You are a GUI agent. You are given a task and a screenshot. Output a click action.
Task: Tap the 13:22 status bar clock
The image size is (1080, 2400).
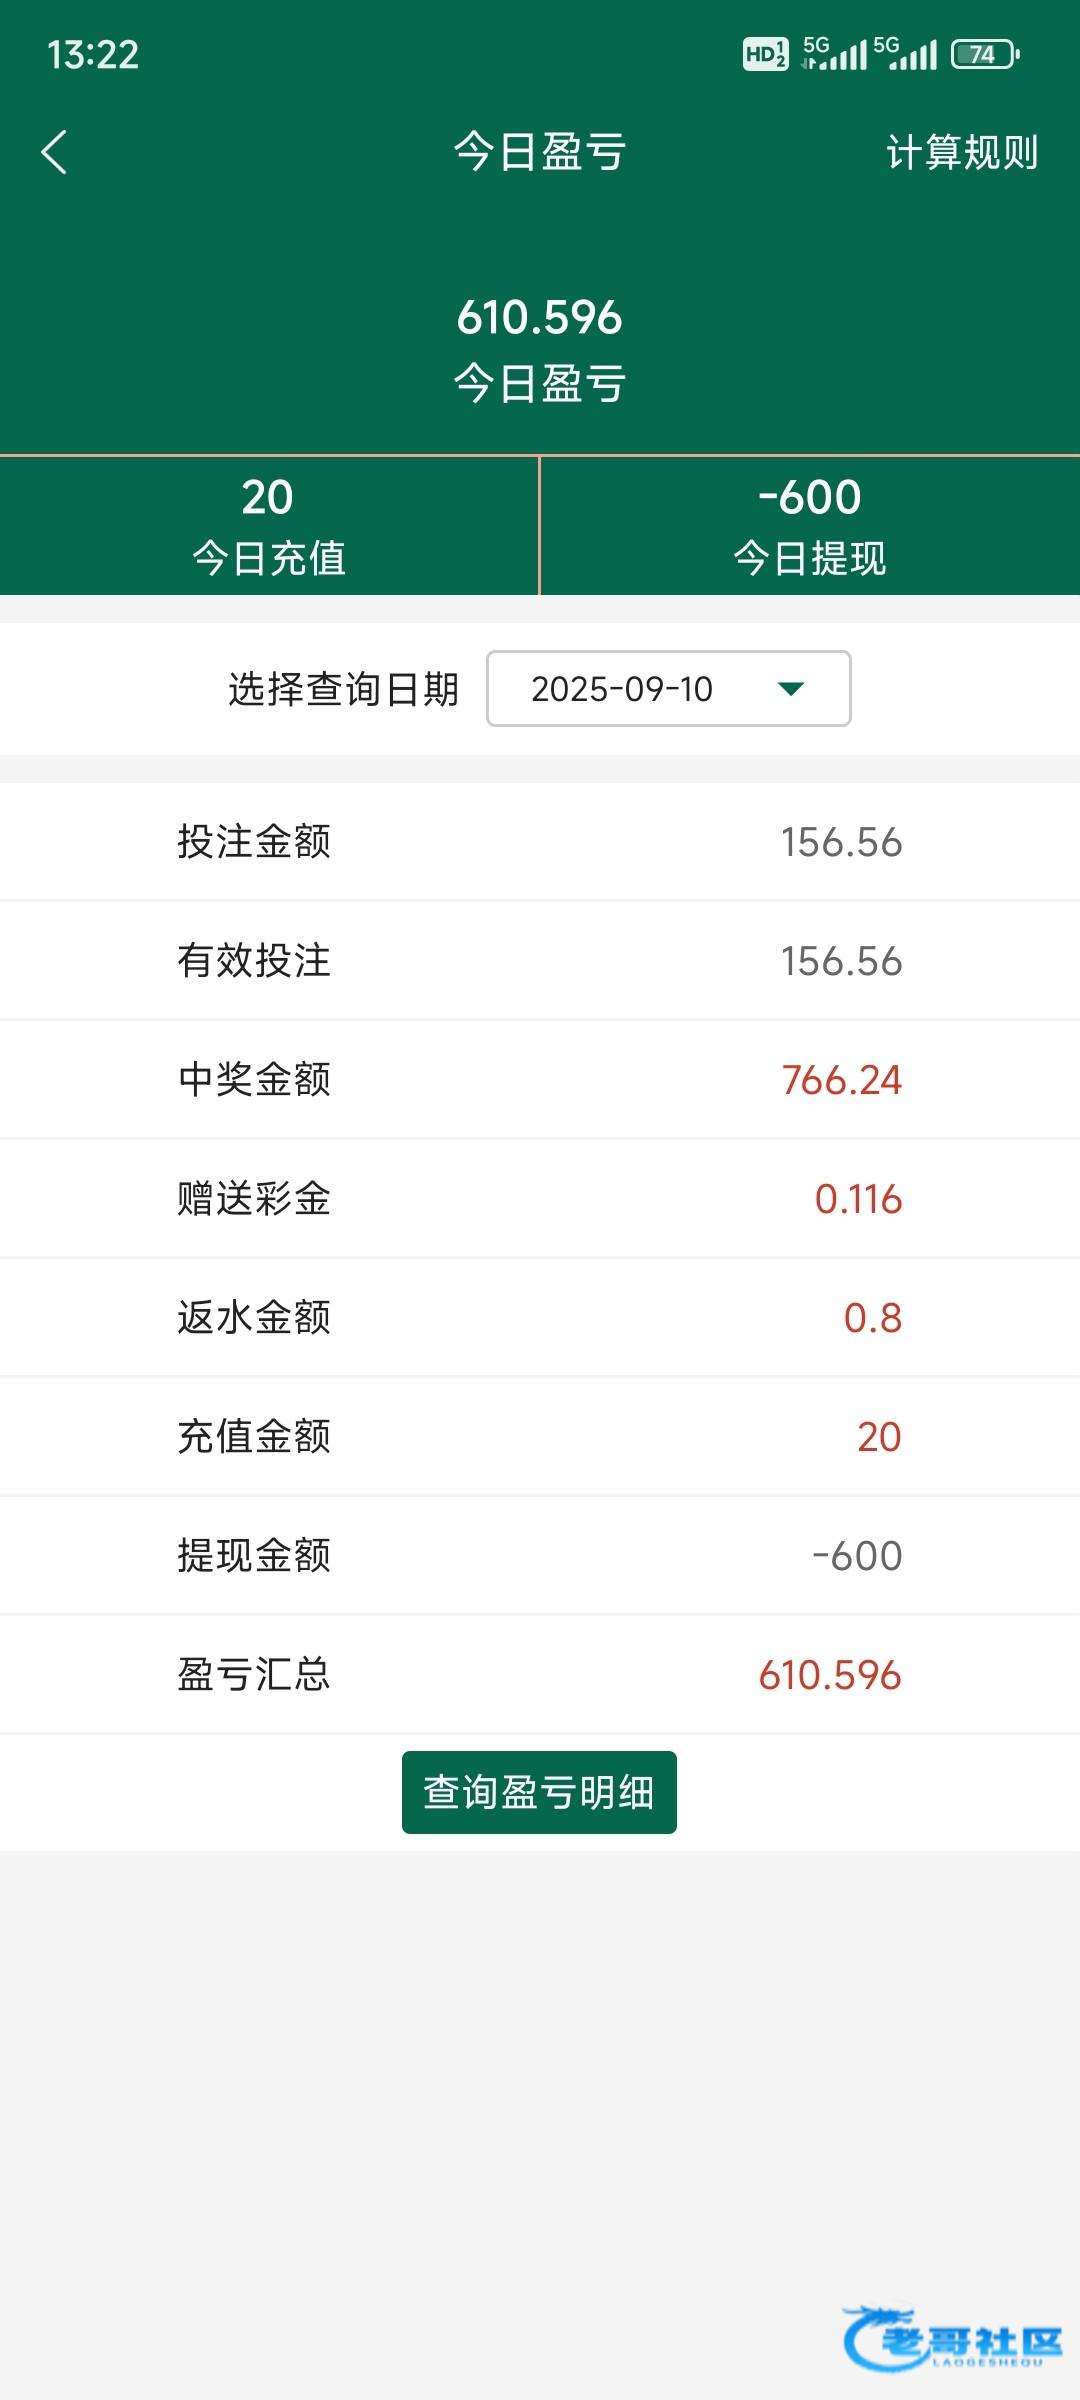click(93, 55)
